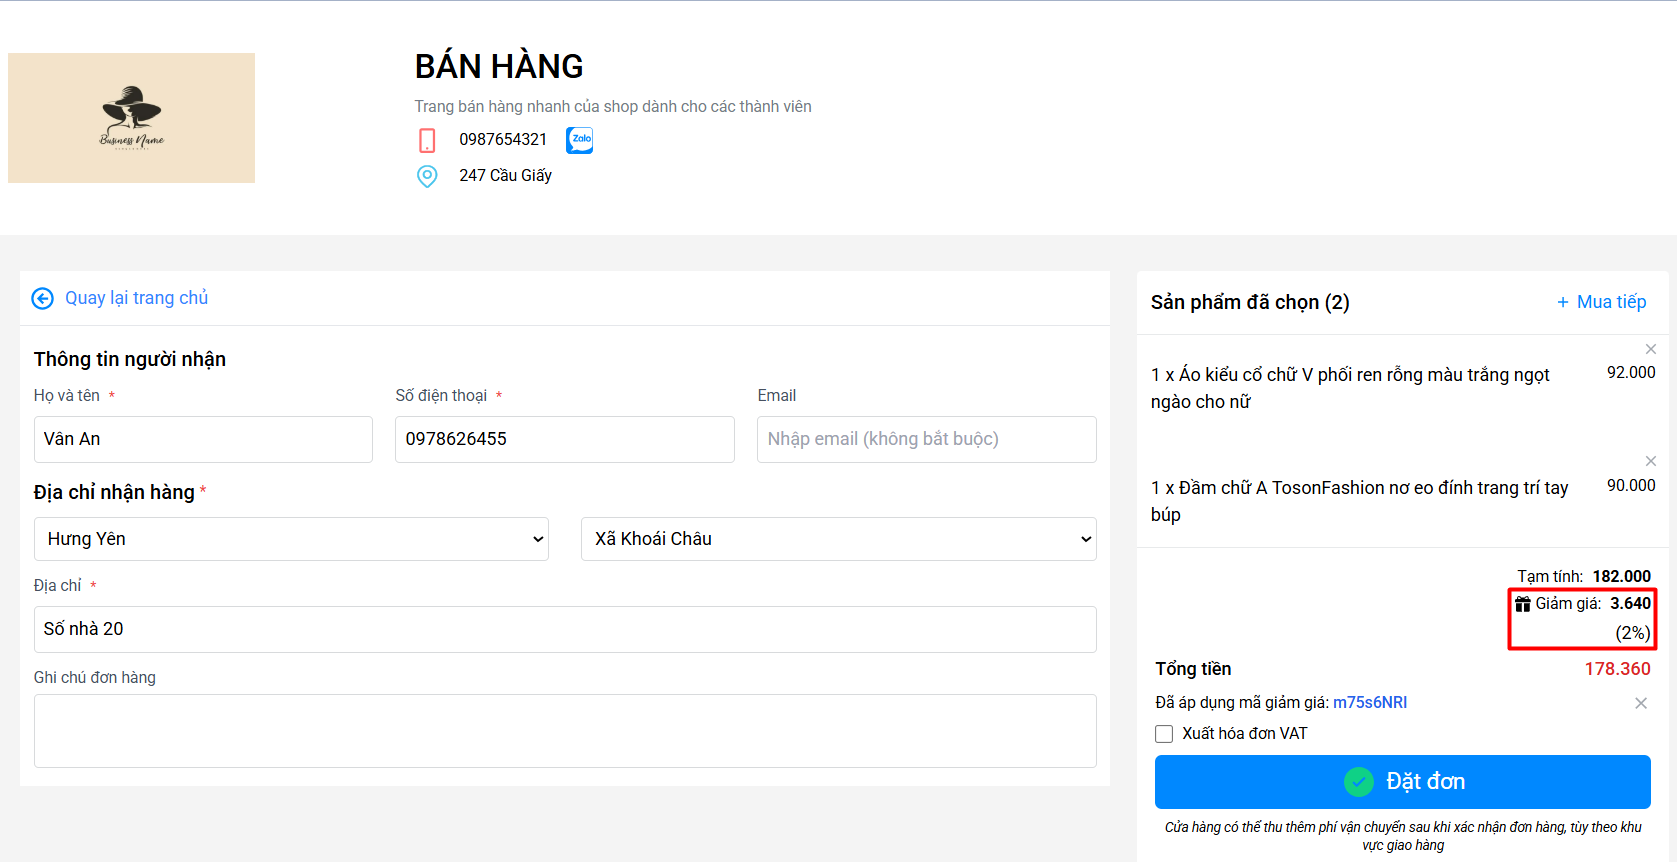Click the location pin icon
The image size is (1677, 862).
tap(427, 176)
